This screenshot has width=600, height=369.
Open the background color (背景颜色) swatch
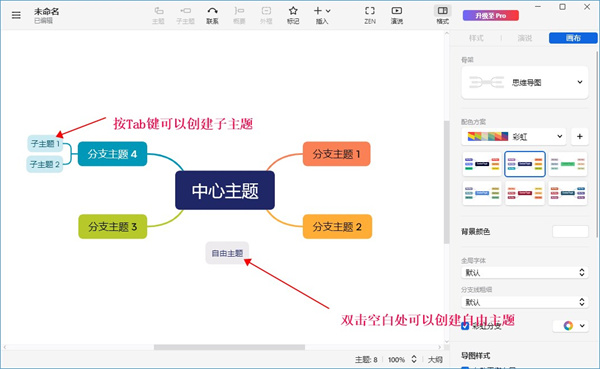click(x=570, y=232)
